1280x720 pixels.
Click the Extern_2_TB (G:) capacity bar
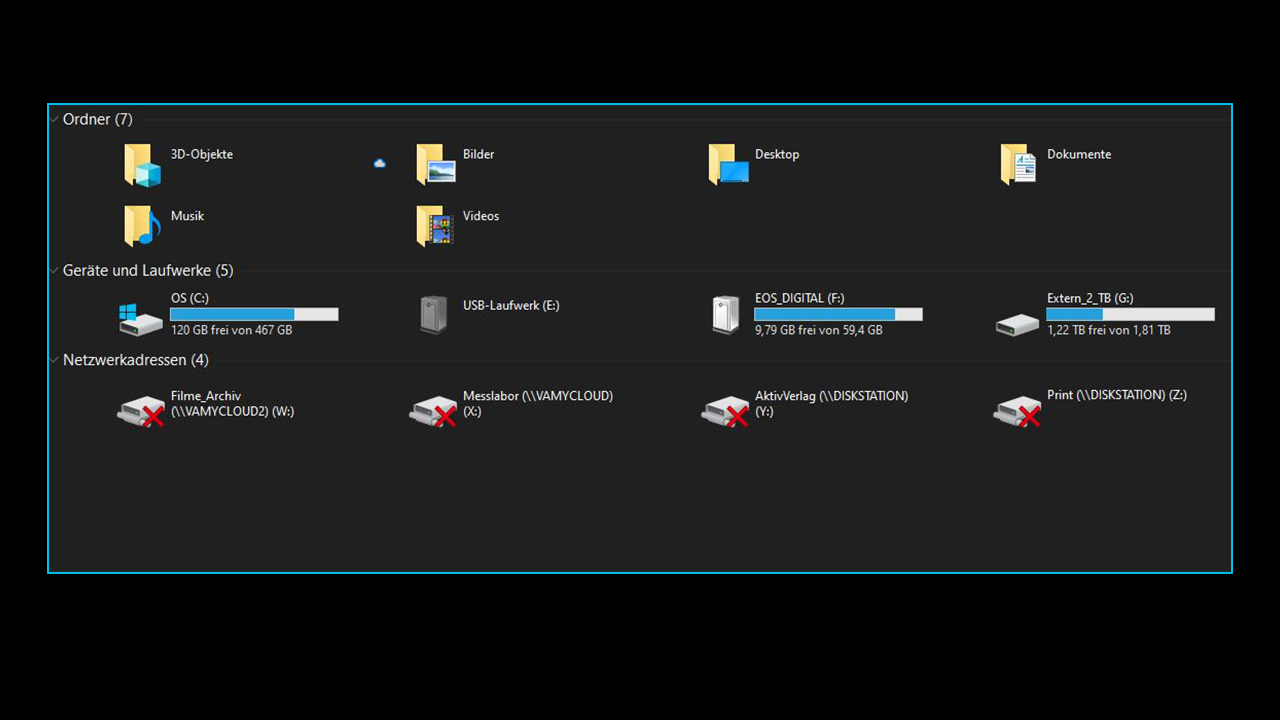(x=1130, y=314)
